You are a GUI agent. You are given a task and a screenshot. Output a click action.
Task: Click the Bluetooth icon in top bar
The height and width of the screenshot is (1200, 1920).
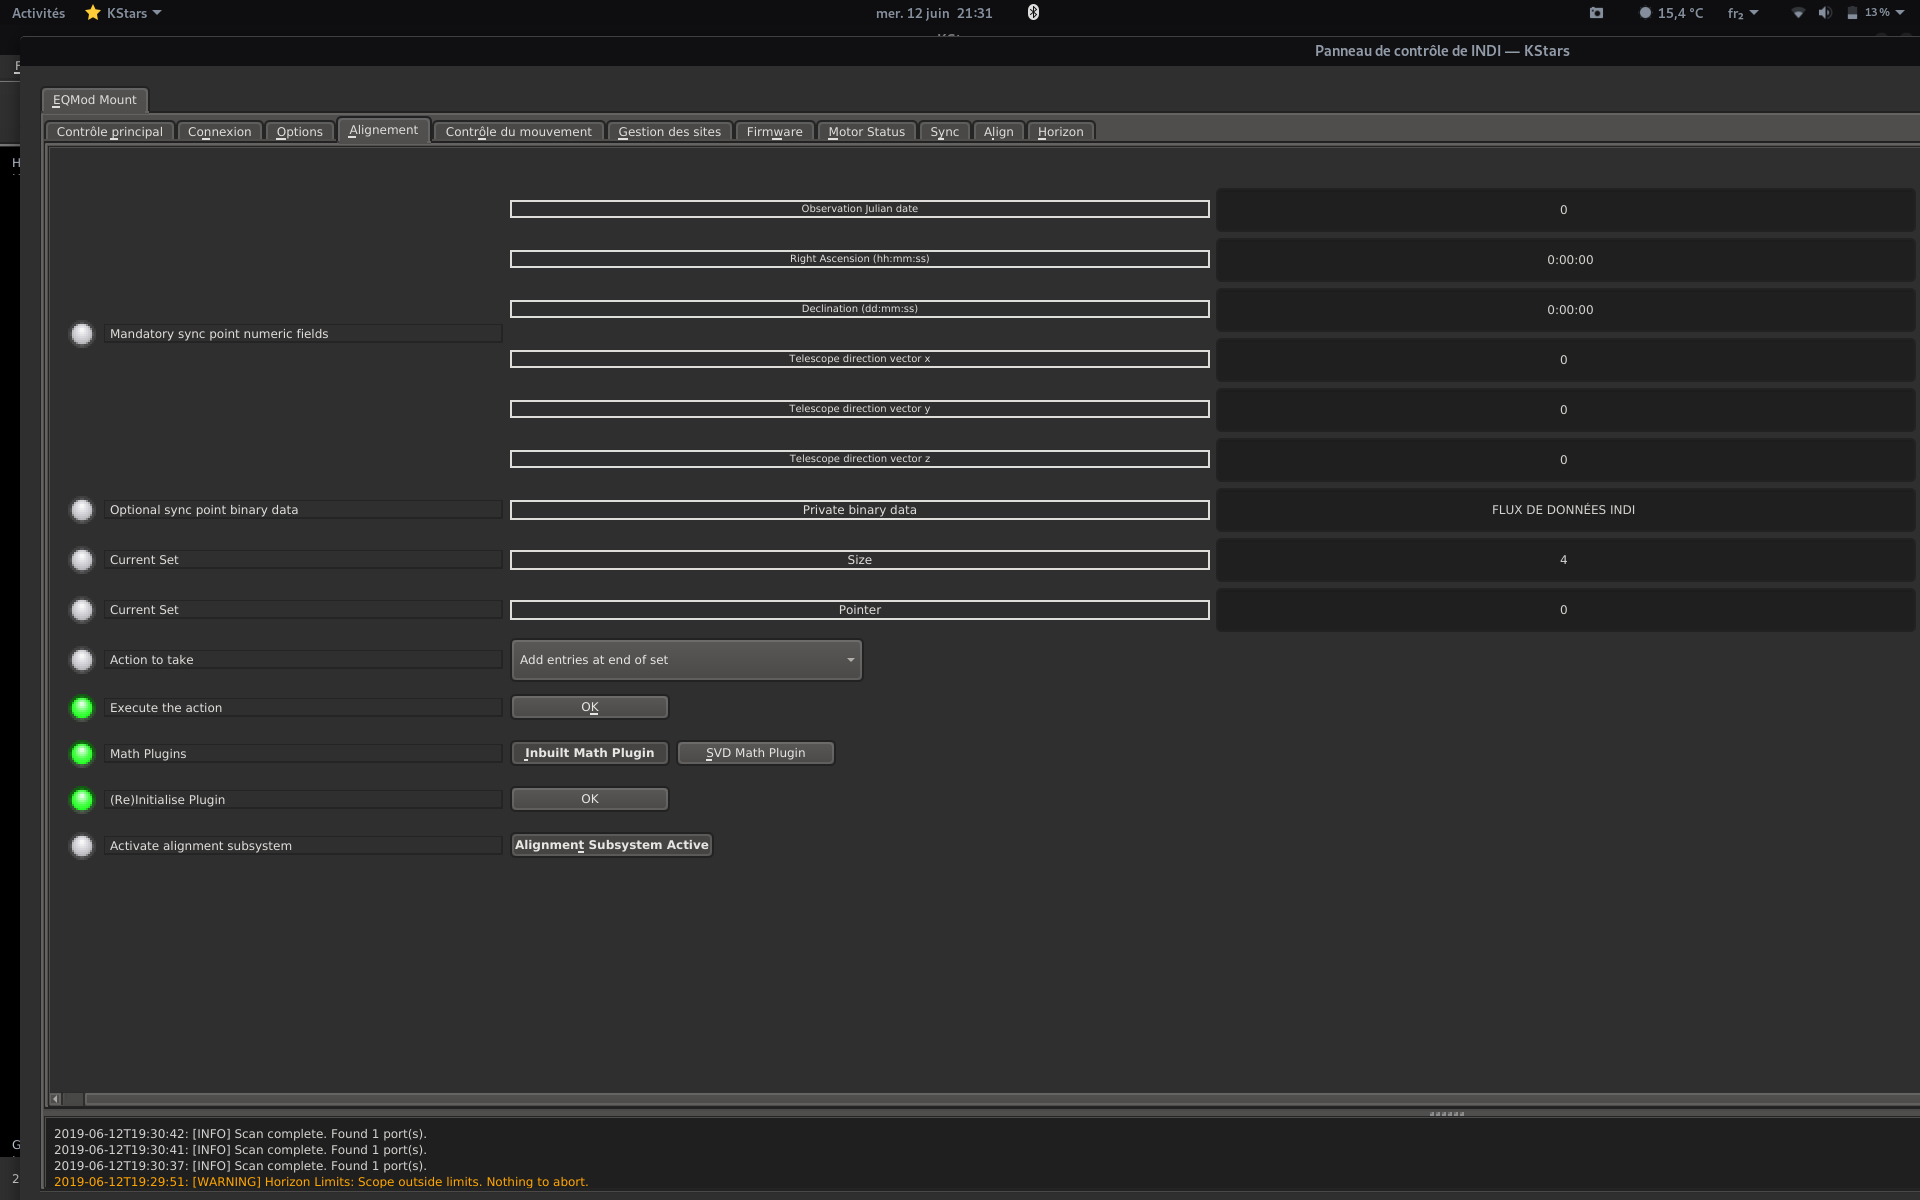pos(1033,12)
